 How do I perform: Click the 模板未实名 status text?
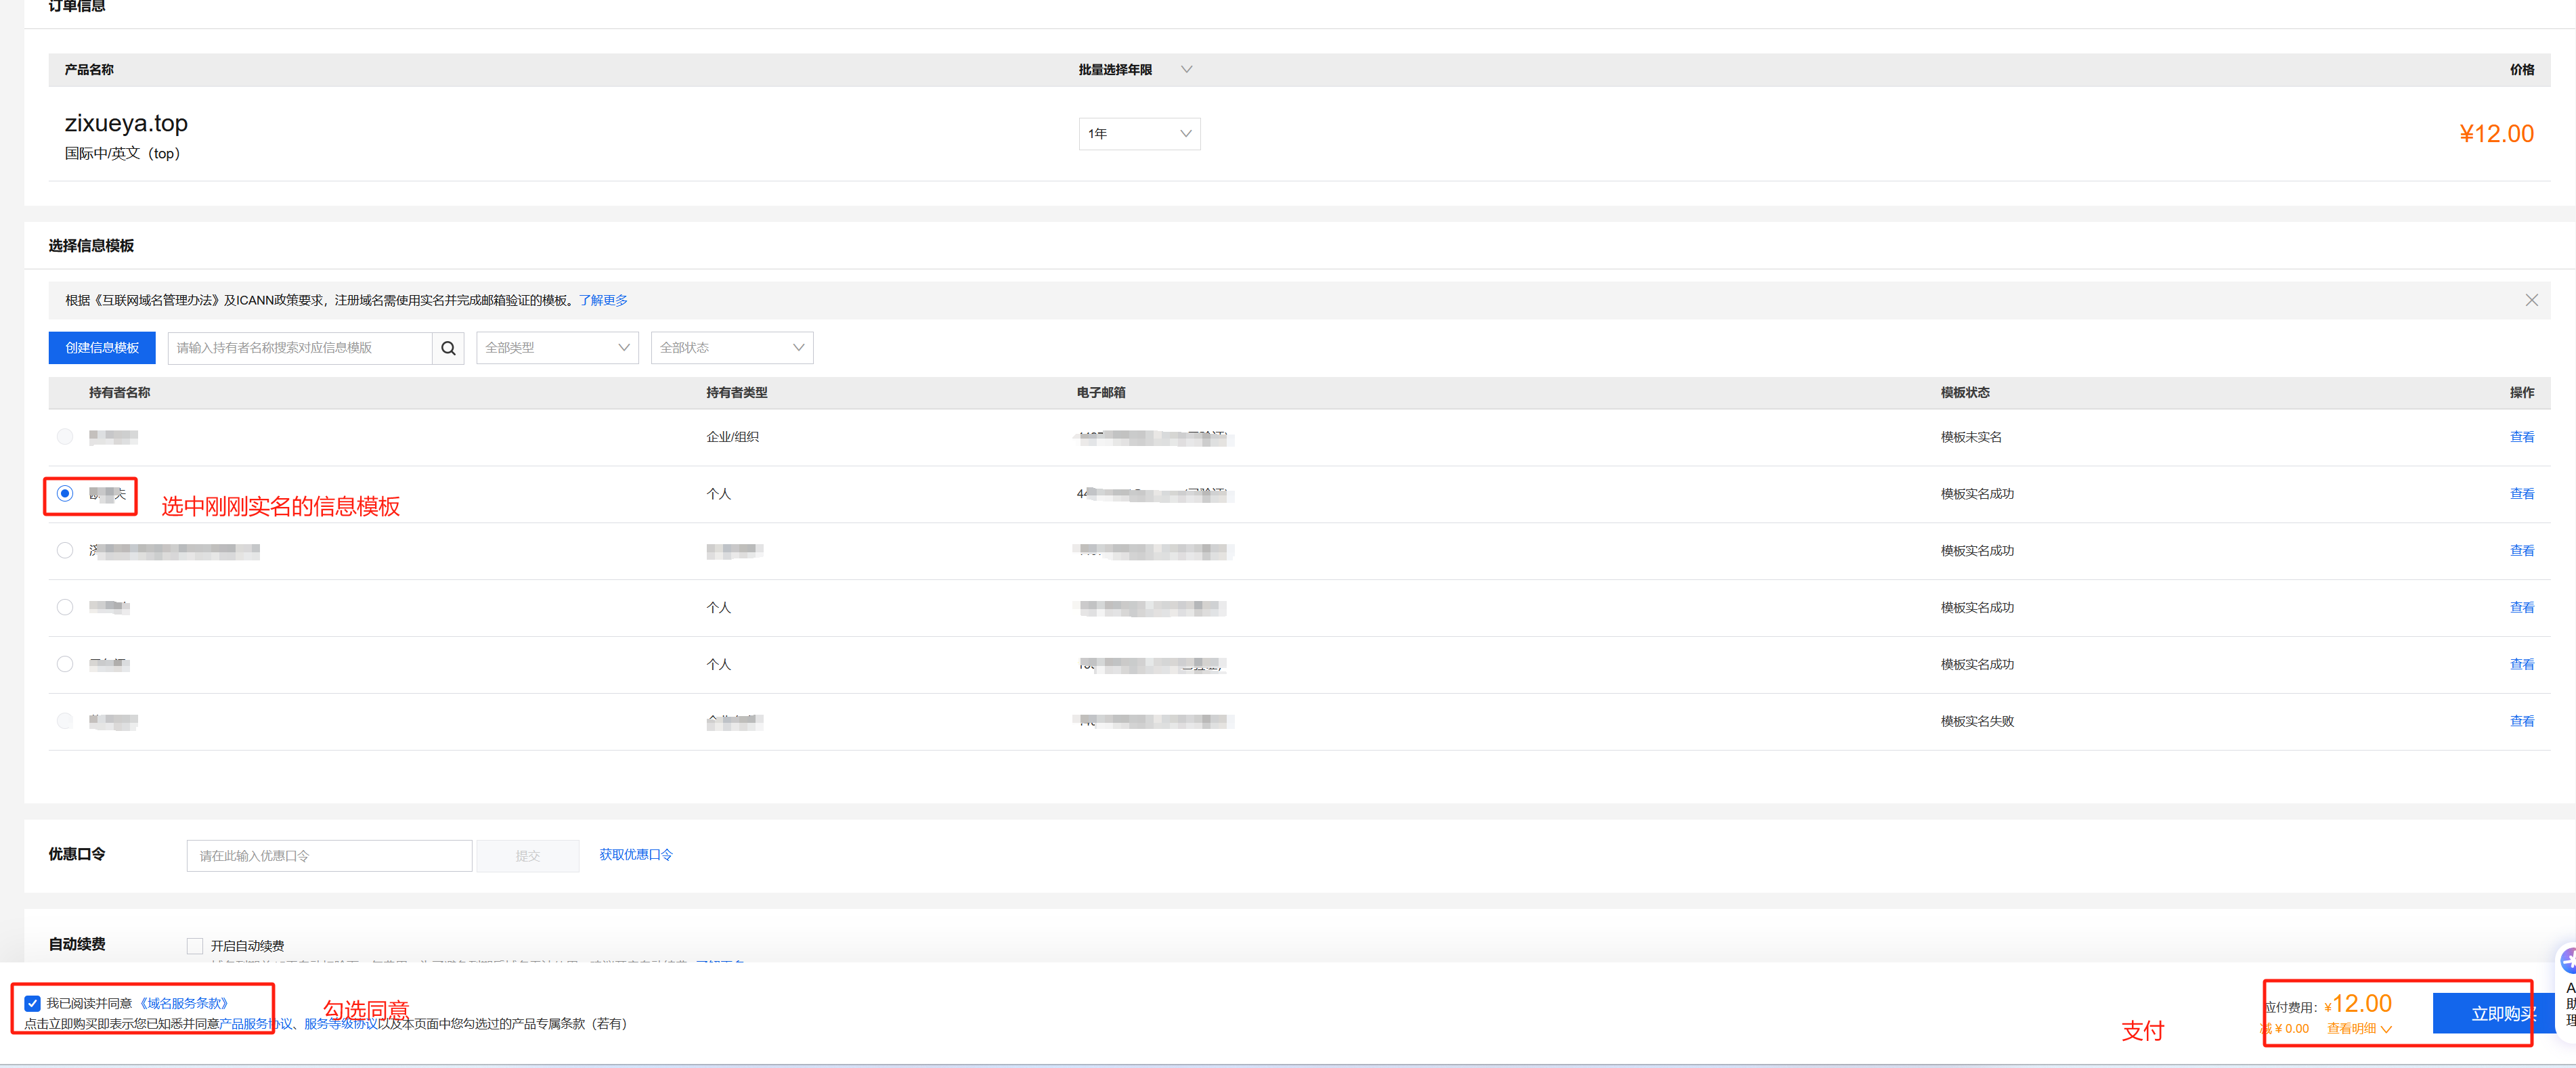tap(1971, 437)
